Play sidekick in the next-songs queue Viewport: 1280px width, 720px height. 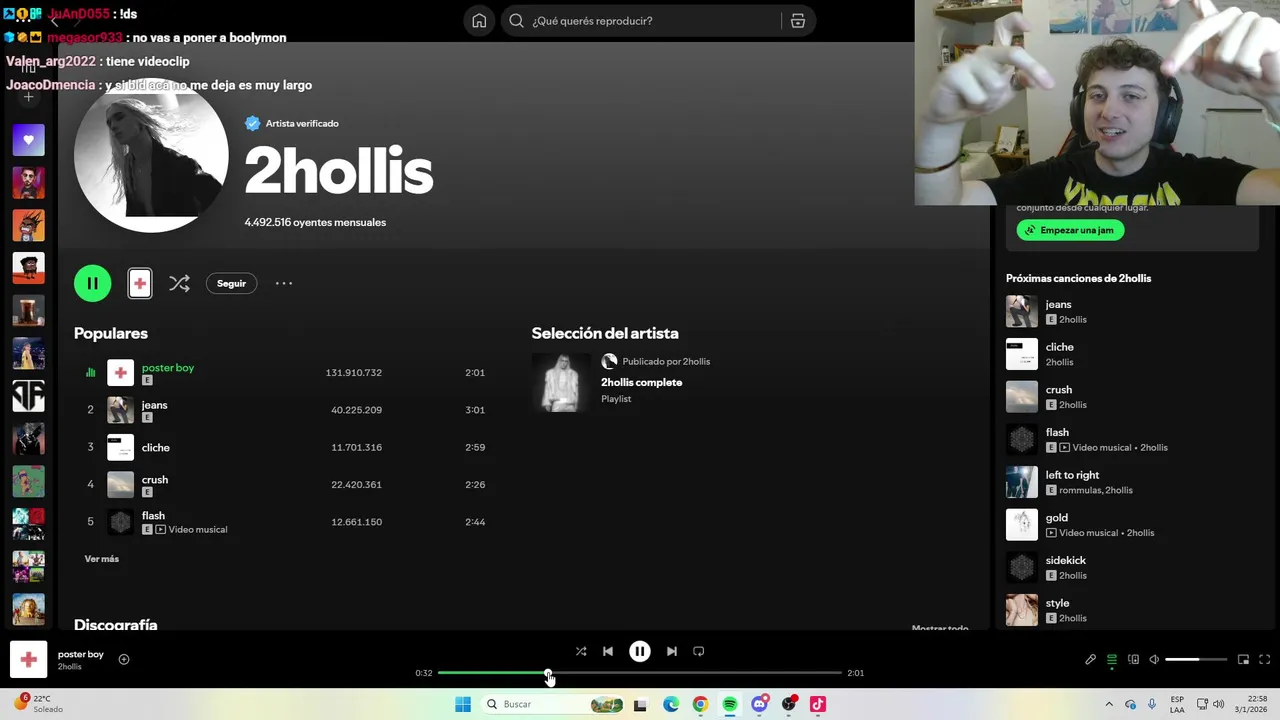tap(1065, 560)
